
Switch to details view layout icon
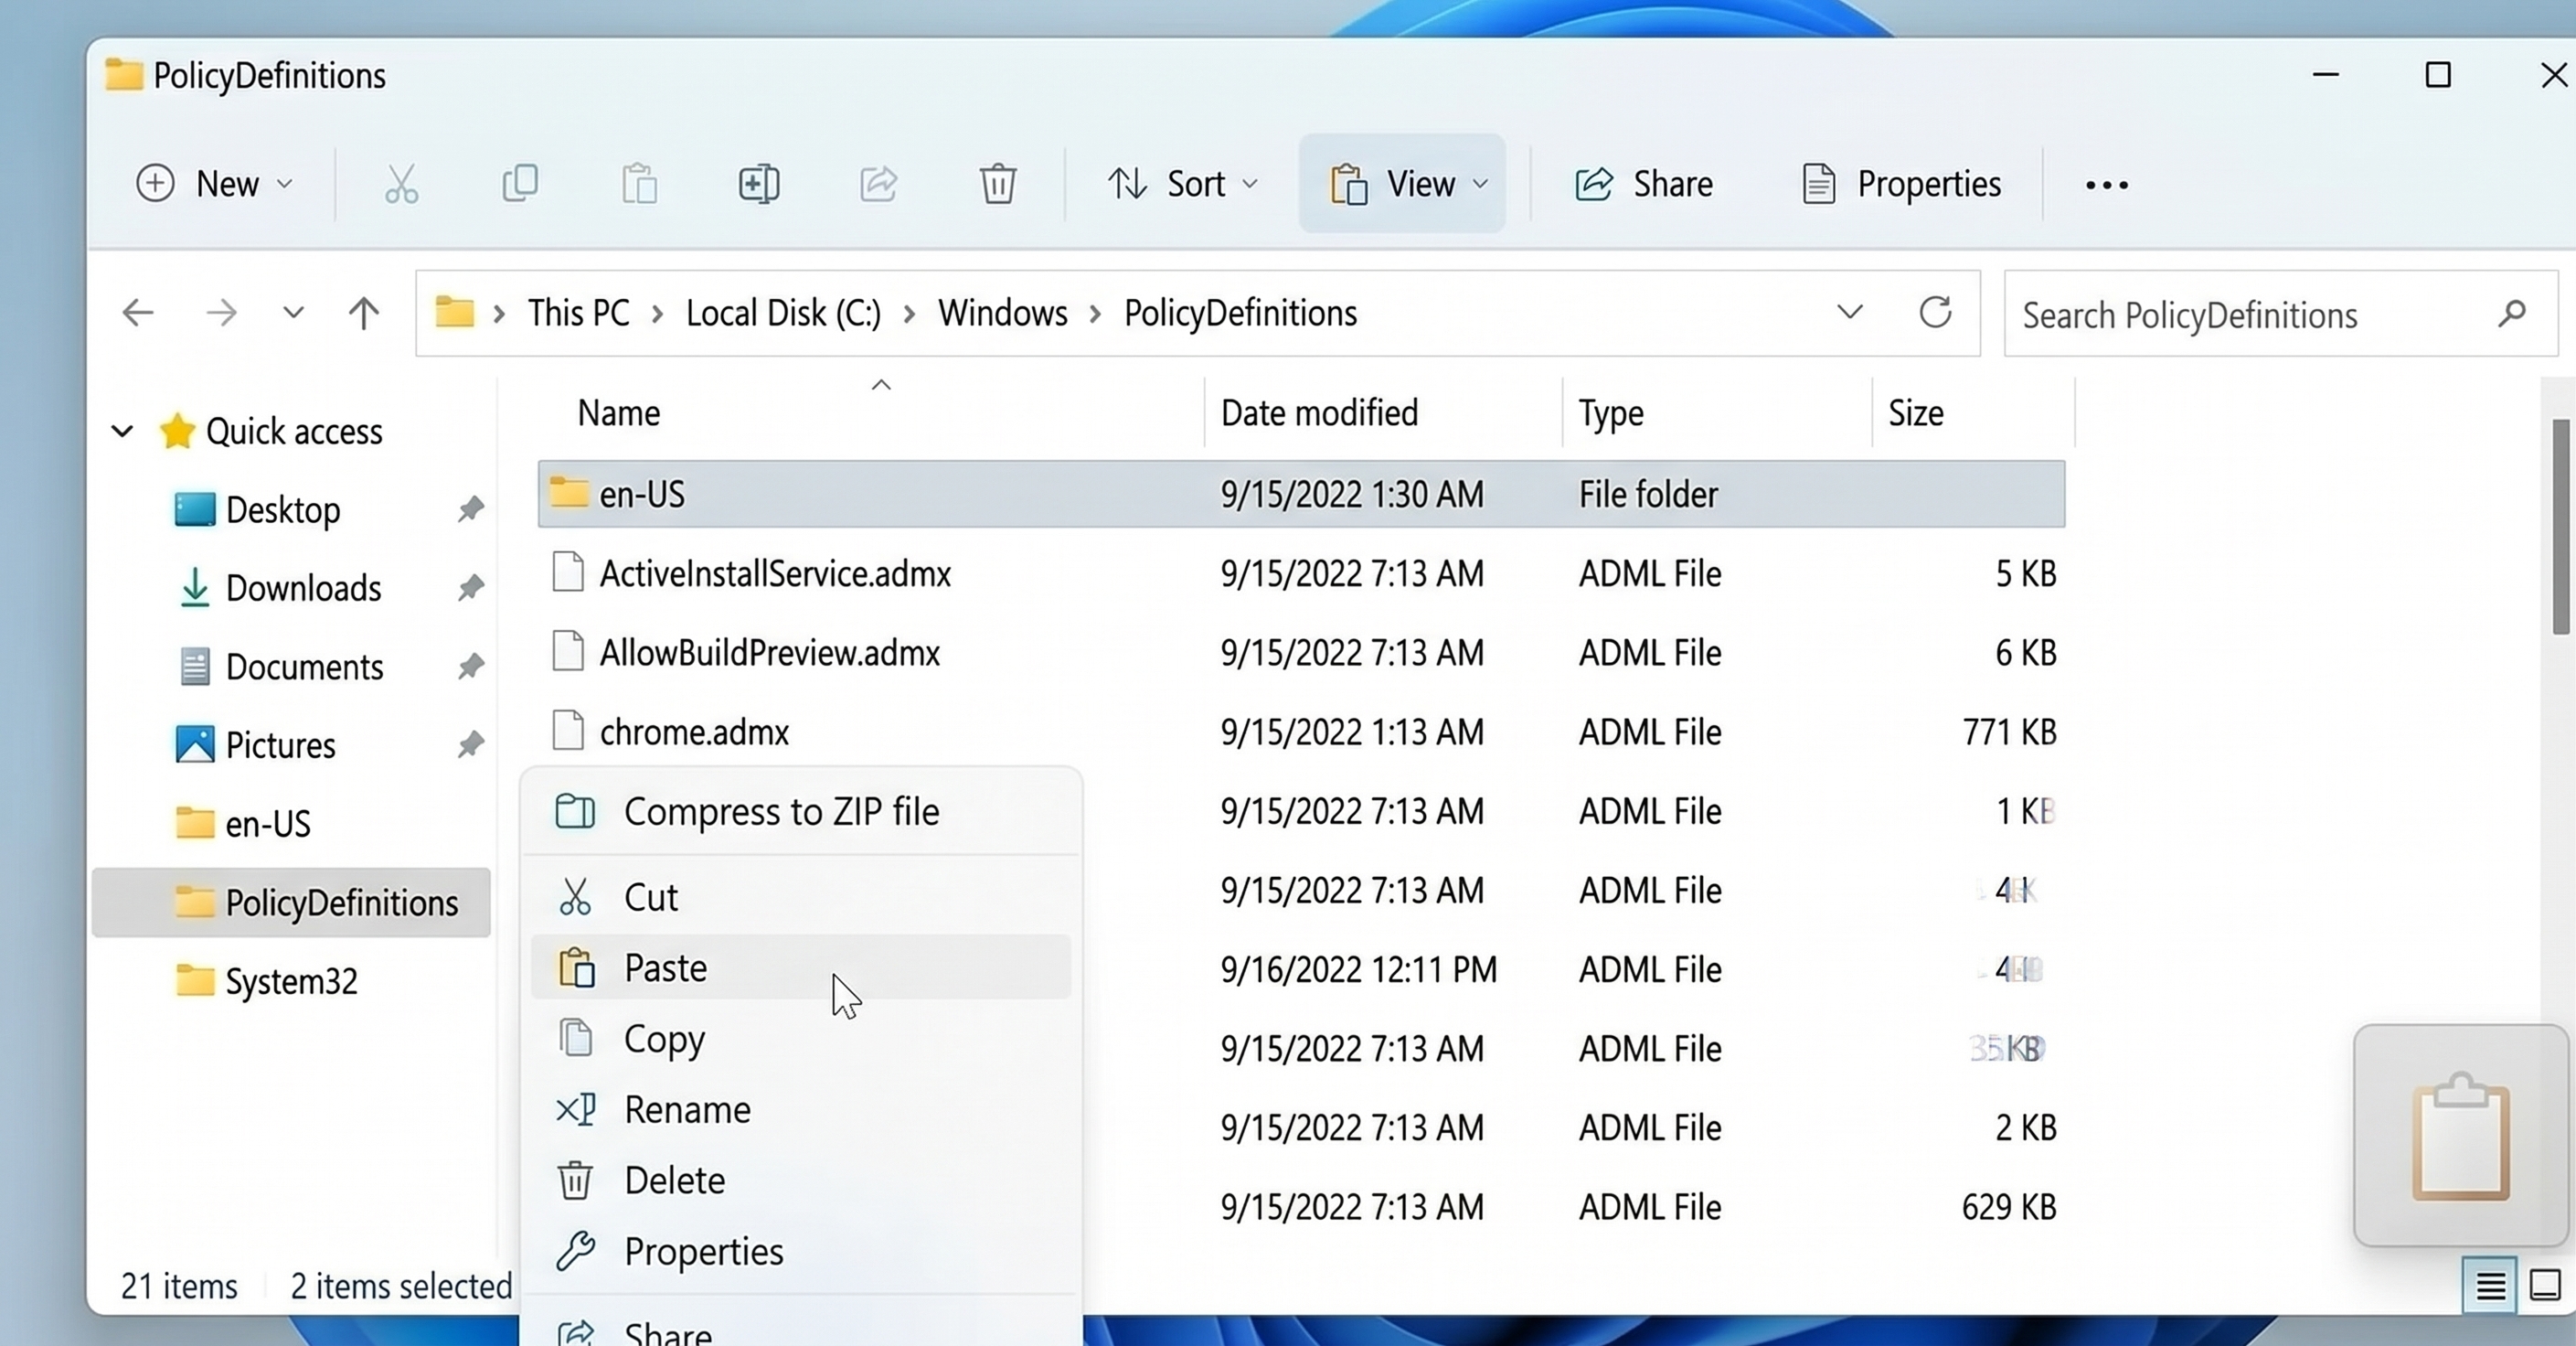coord(2491,1285)
